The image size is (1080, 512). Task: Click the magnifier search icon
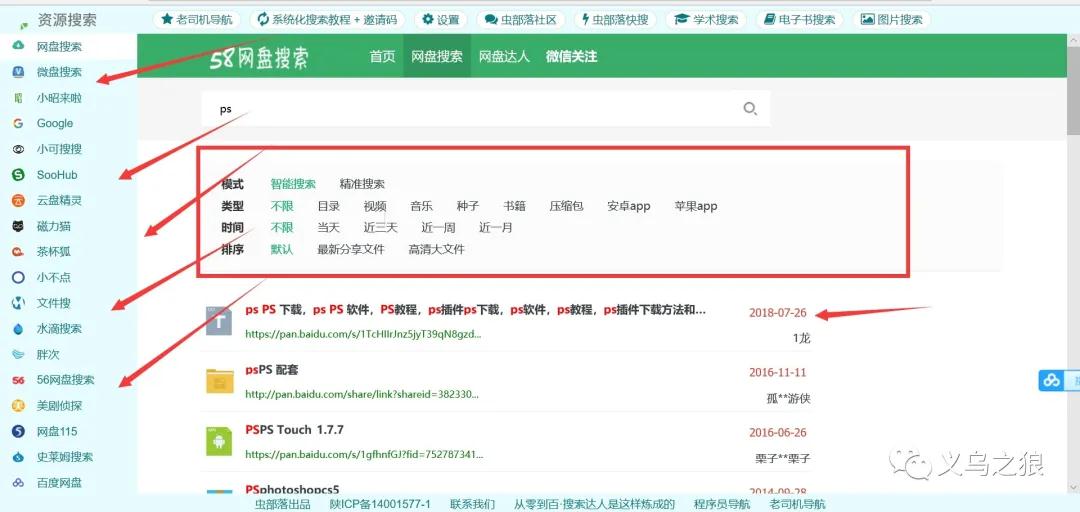[x=750, y=109]
